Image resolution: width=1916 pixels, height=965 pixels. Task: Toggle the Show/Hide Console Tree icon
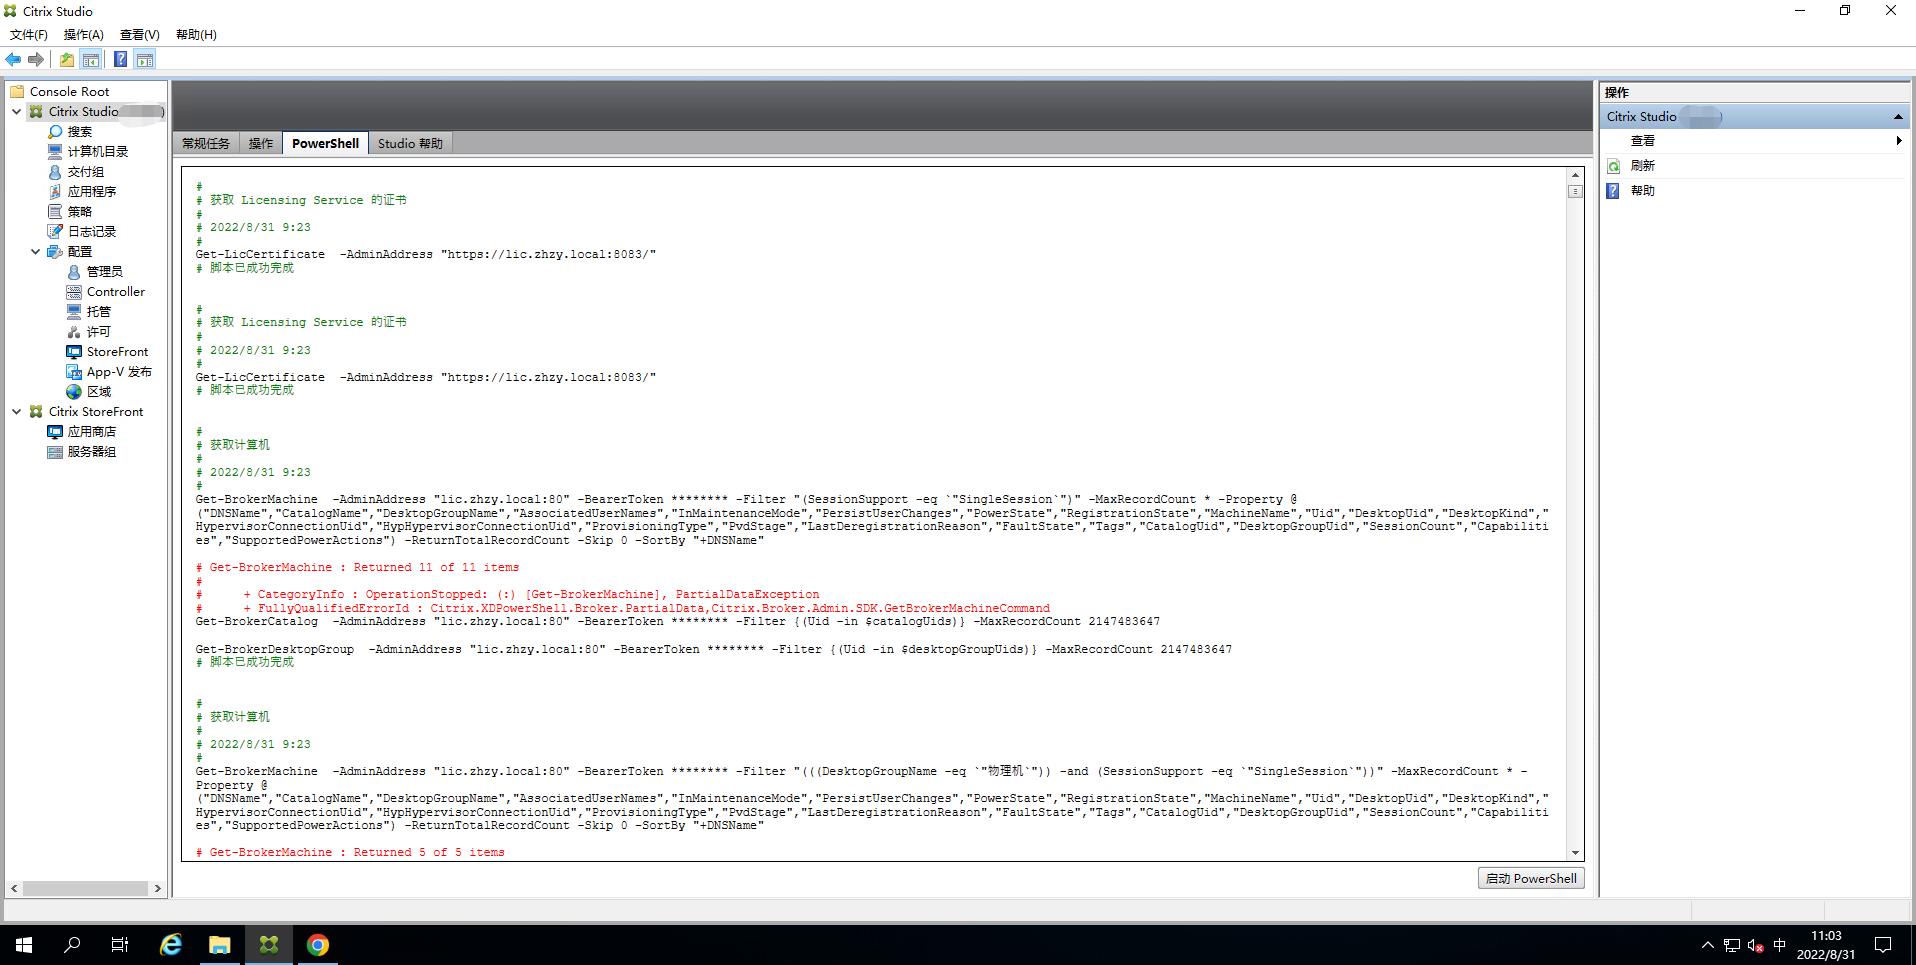(x=91, y=59)
